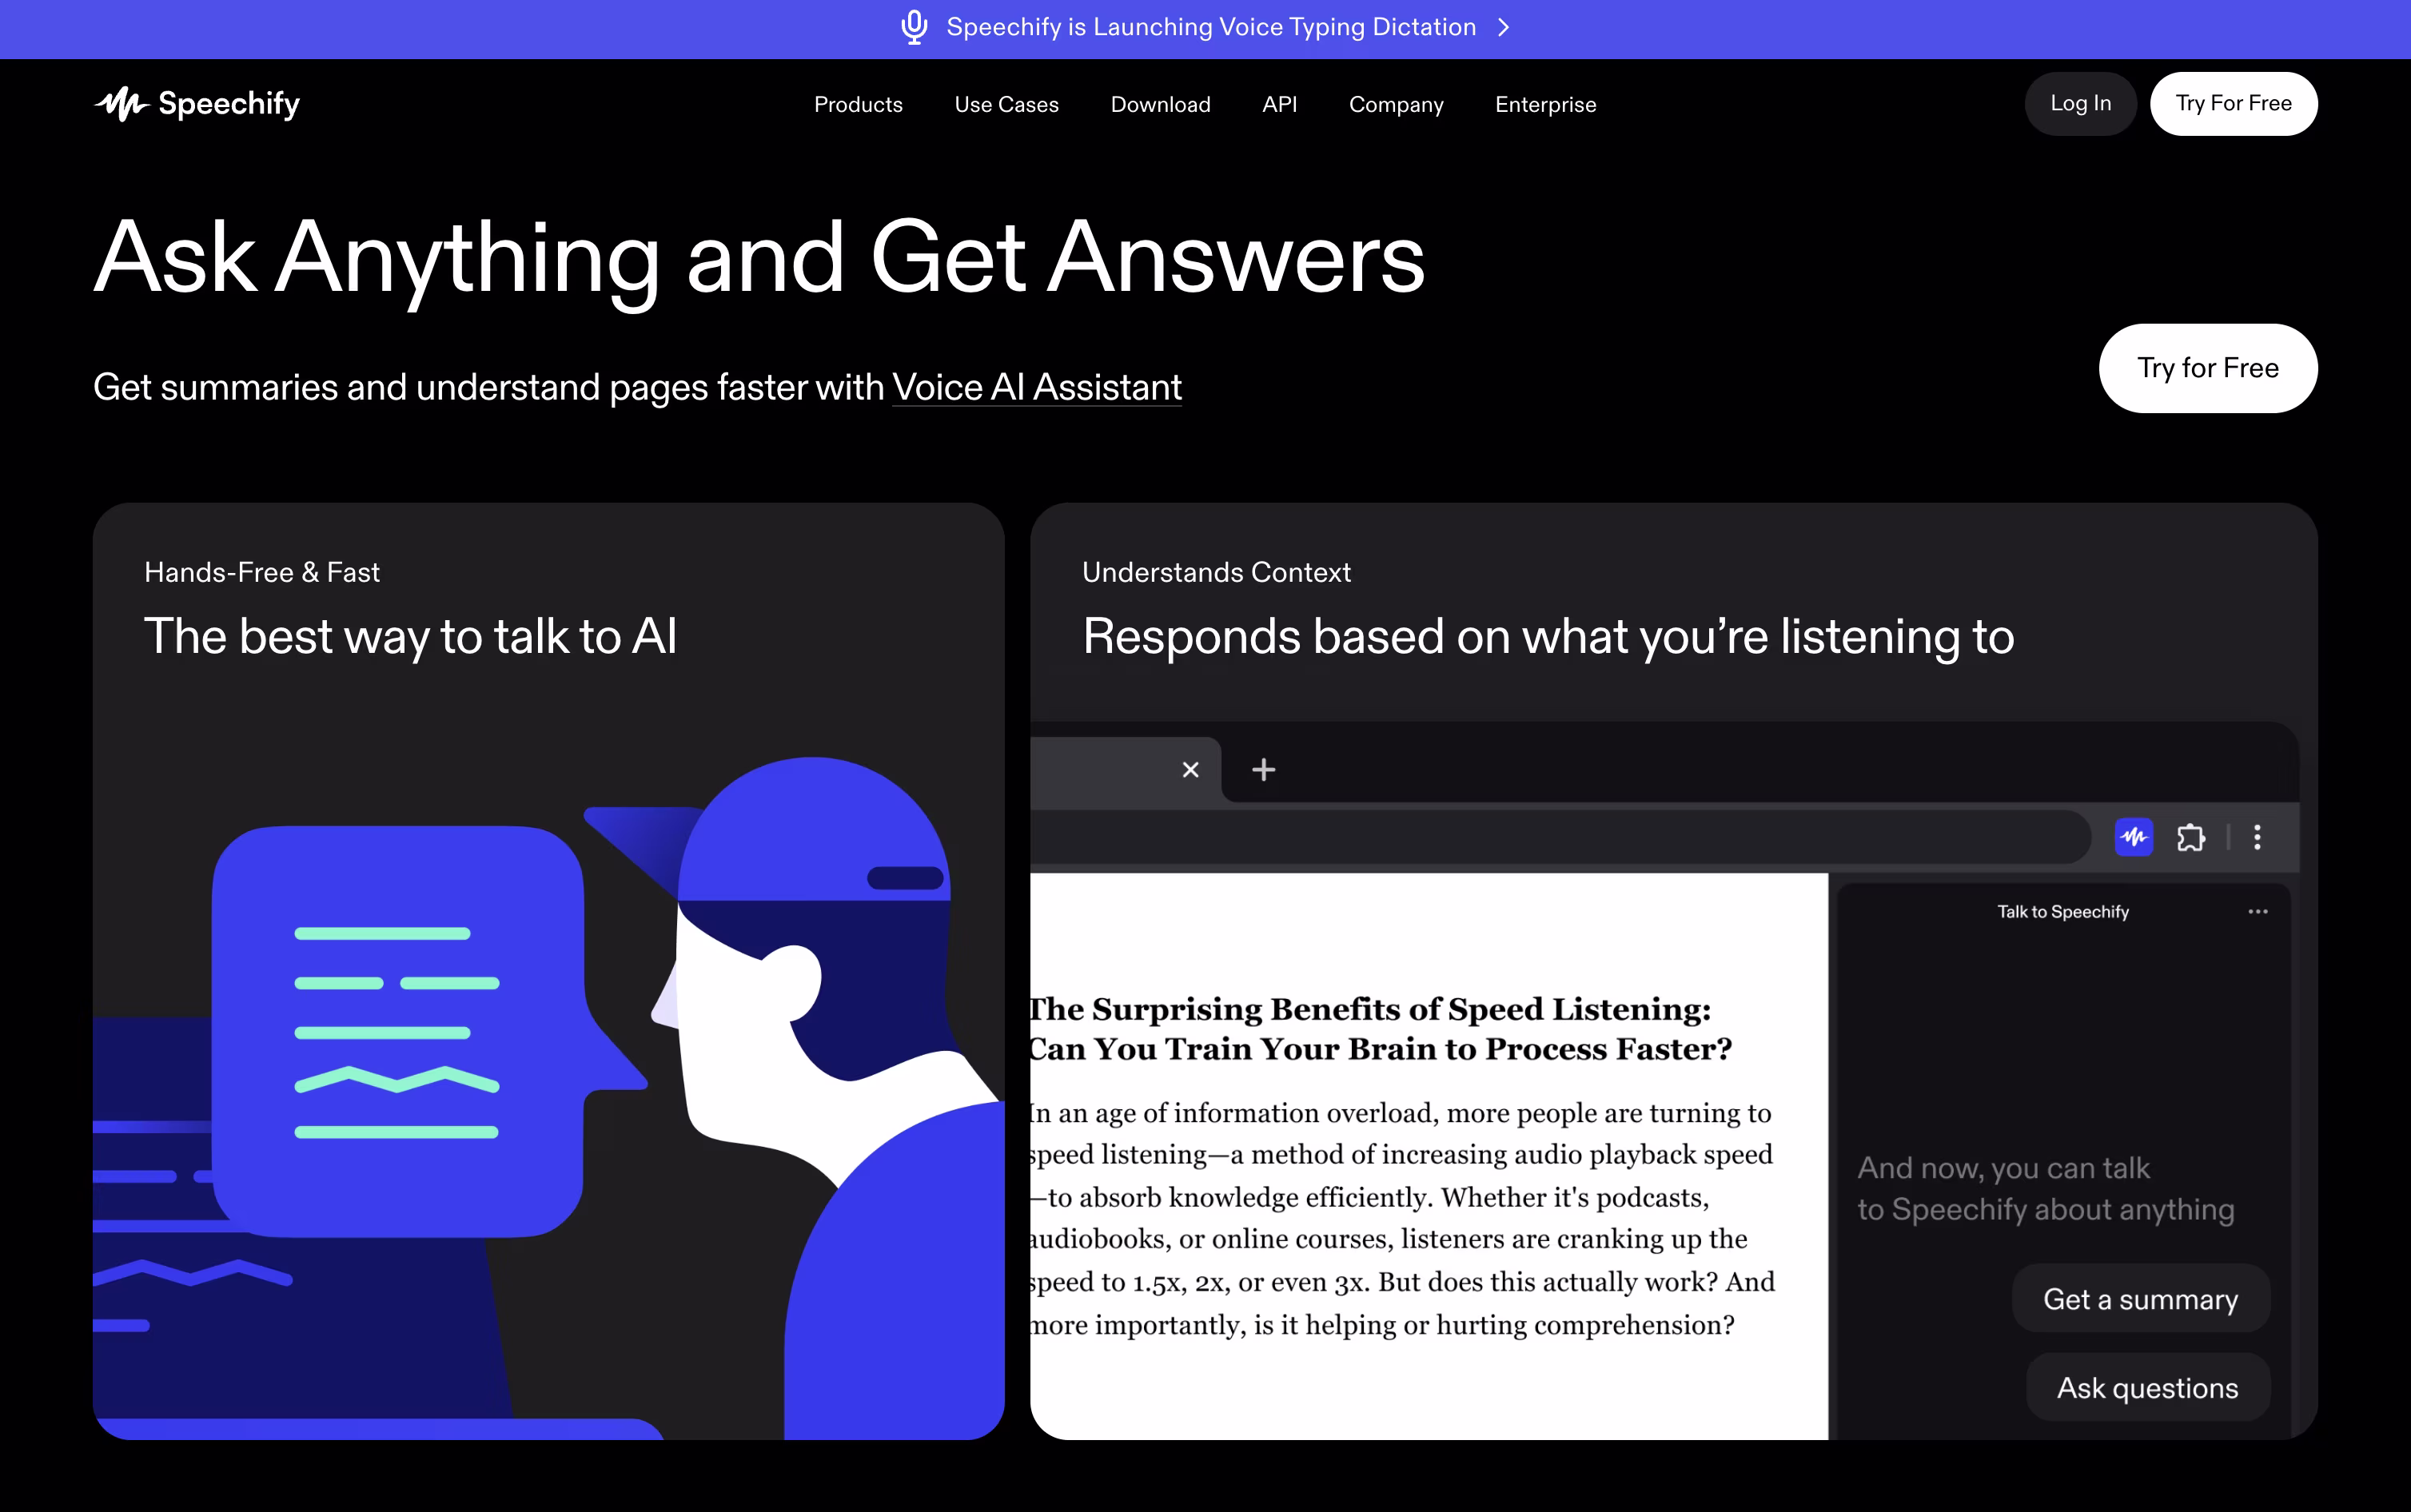Click the chevron arrow at the banner's end
Viewport: 2411px width, 1512px height.
click(x=1503, y=28)
